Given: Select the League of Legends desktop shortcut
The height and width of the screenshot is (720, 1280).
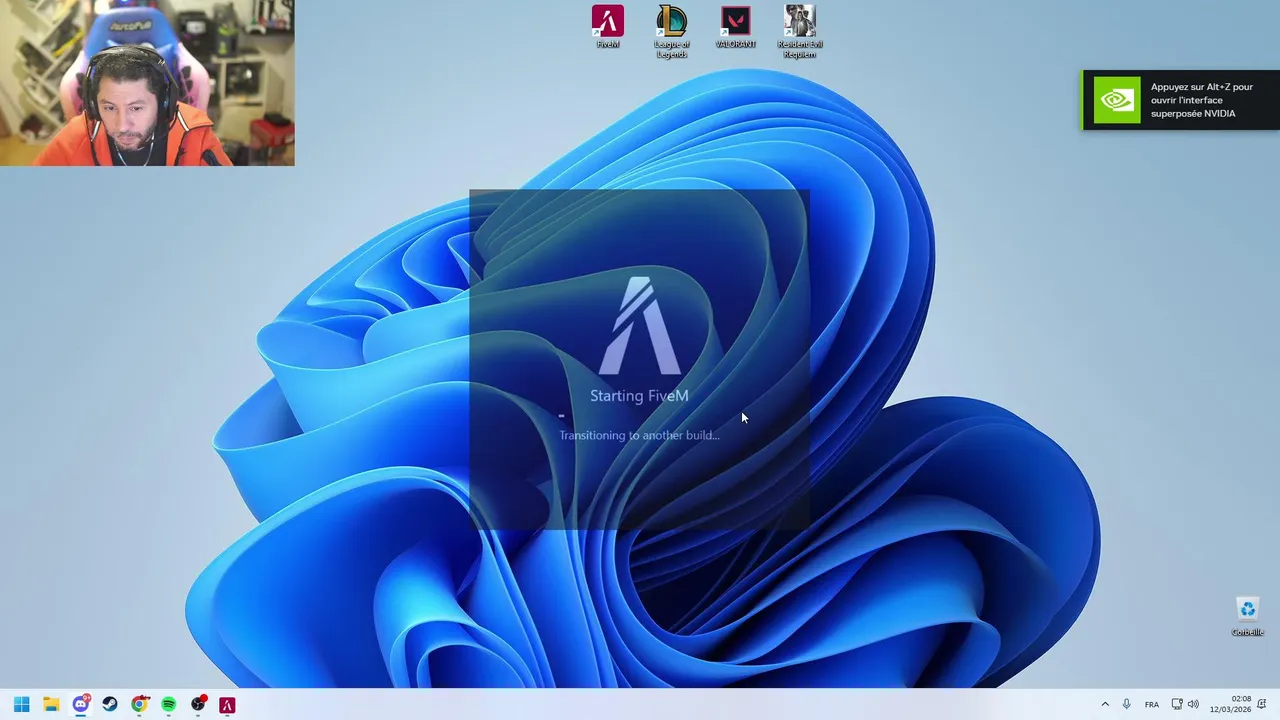Looking at the screenshot, I should click(x=671, y=31).
